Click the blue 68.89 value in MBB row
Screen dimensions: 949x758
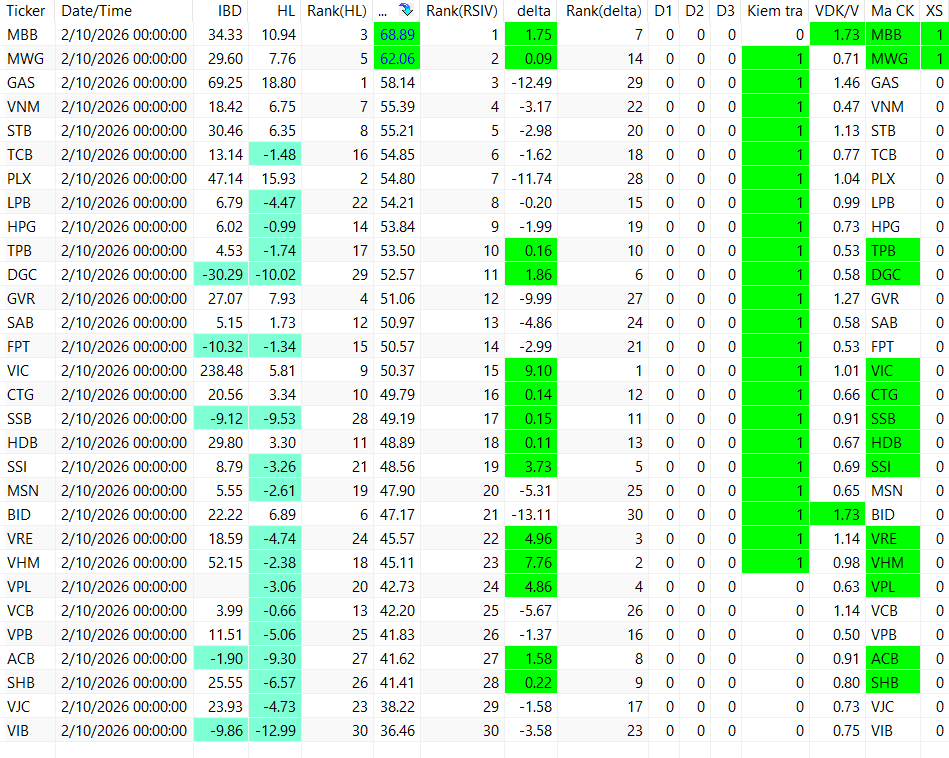point(397,35)
